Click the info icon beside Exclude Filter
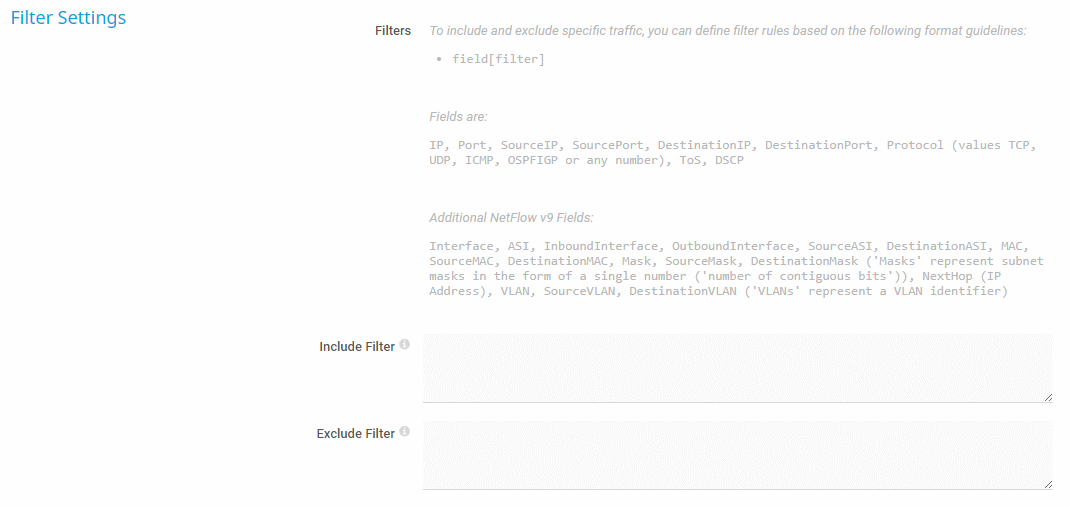Screen dimensions: 1070x507 (405, 432)
